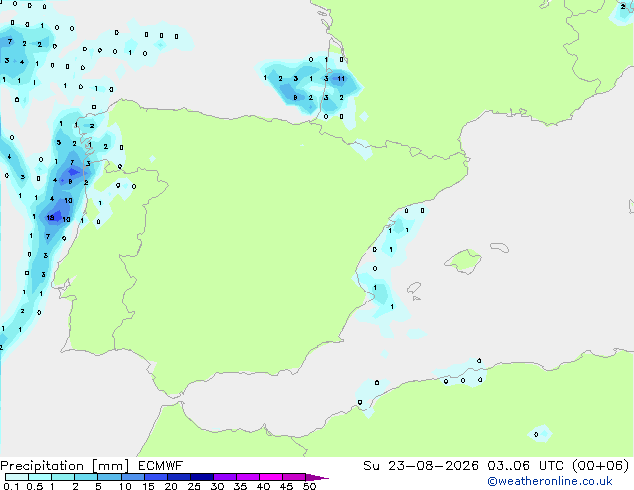The image size is (634, 490).
Task: Click the 'Precipitation' title word
Action: coord(42,466)
